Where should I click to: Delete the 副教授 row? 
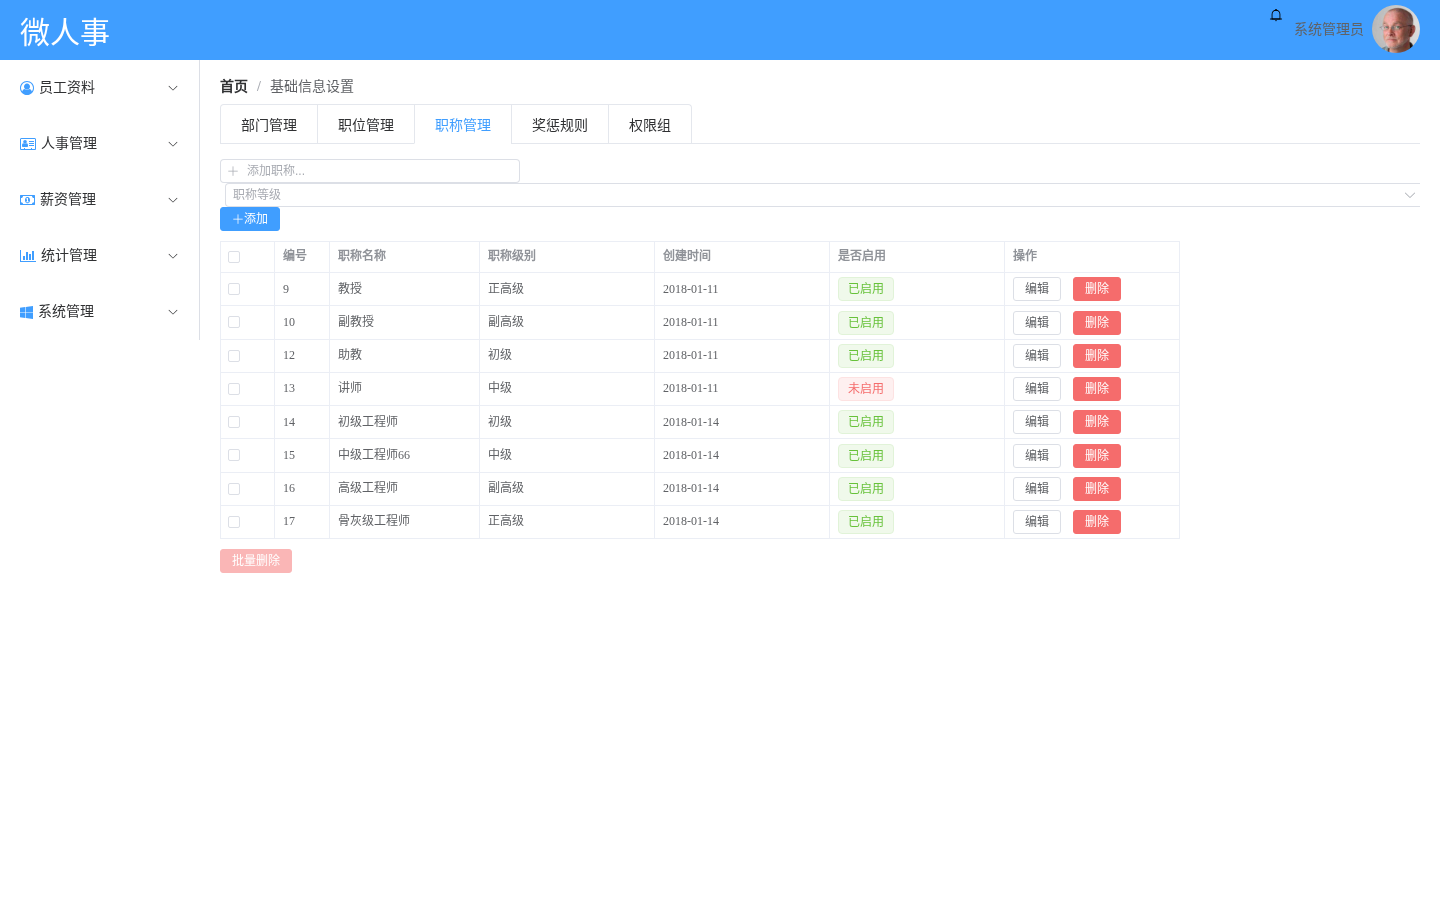1097,323
